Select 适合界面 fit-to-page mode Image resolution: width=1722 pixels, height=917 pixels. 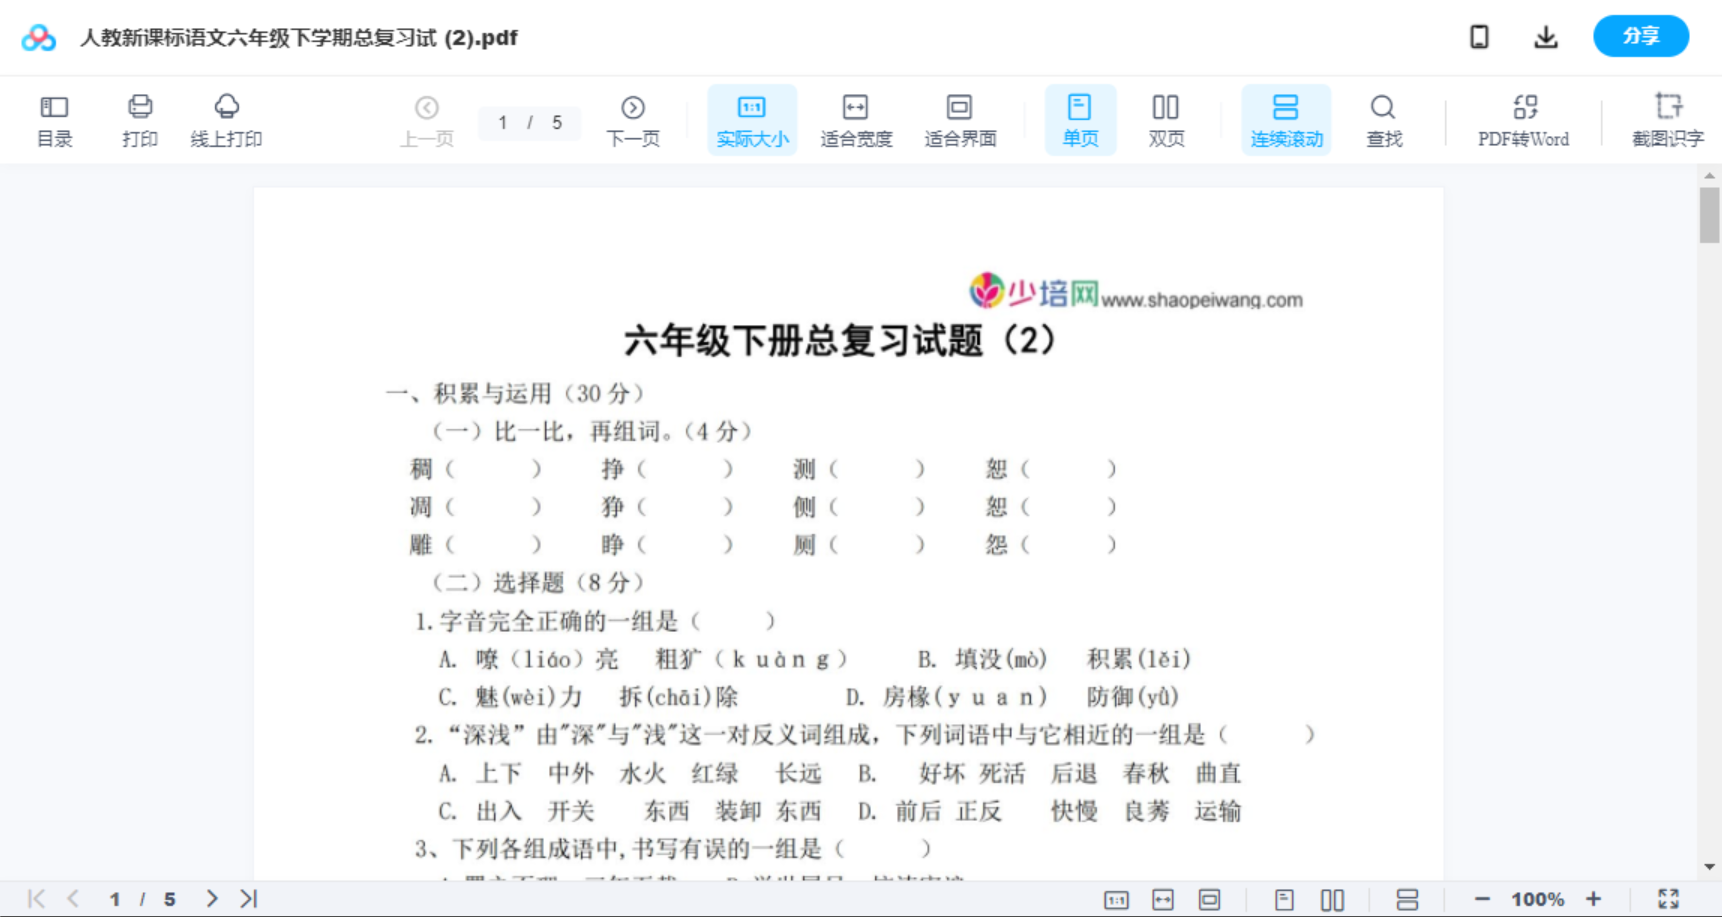960,119
